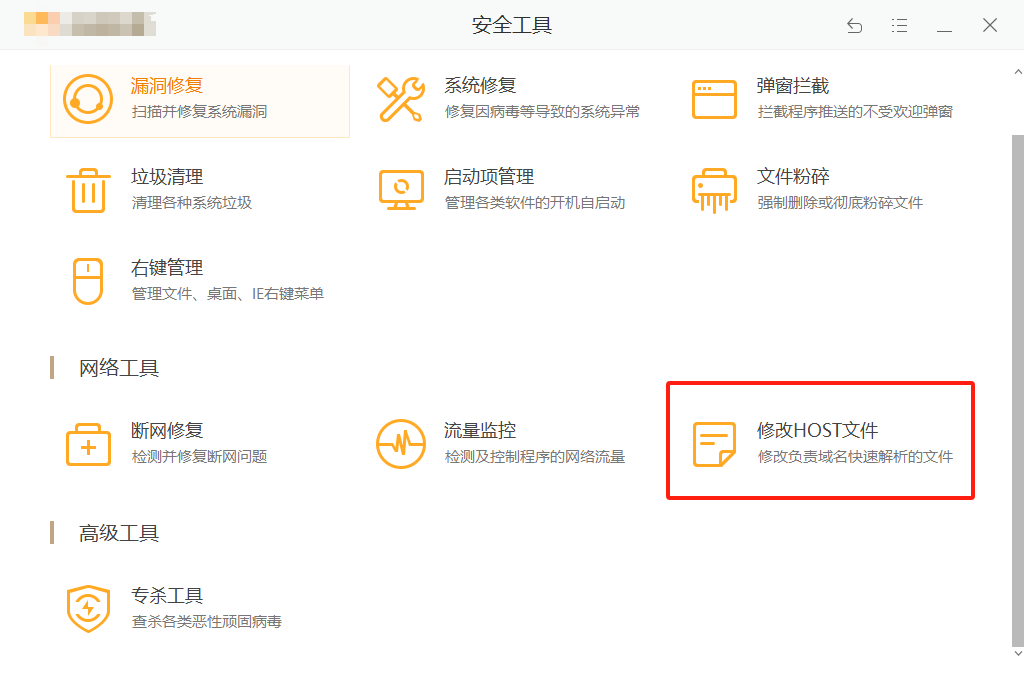Click description 检测及控制程序的网络流量
1024x674 pixels.
click(535, 457)
